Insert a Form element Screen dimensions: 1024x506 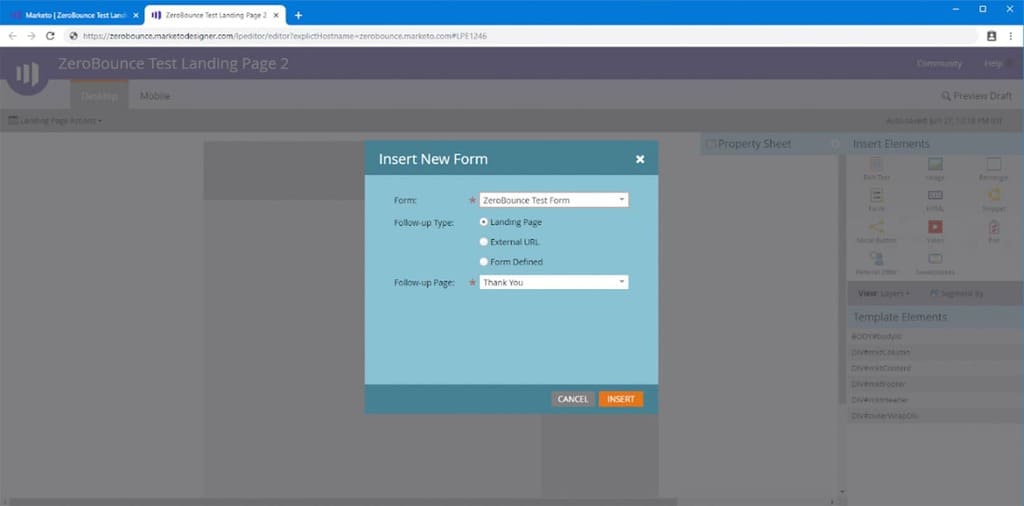coord(876,200)
